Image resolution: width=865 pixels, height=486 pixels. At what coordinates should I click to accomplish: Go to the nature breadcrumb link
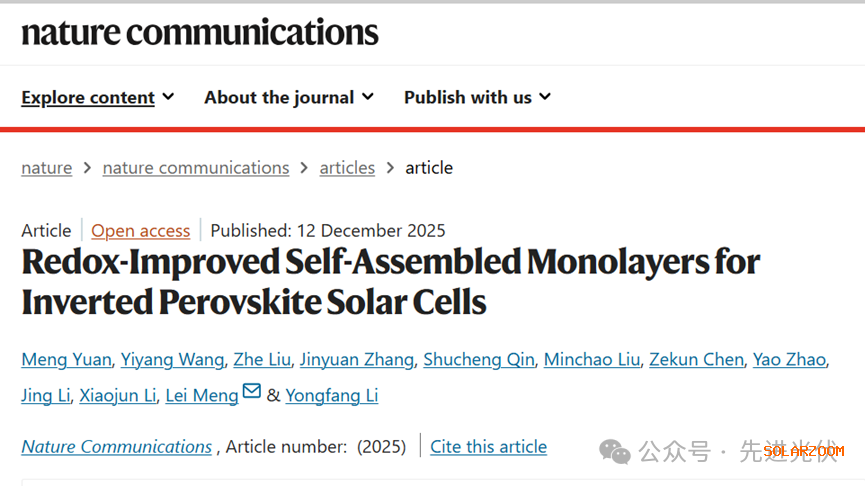pyautogui.click(x=46, y=168)
